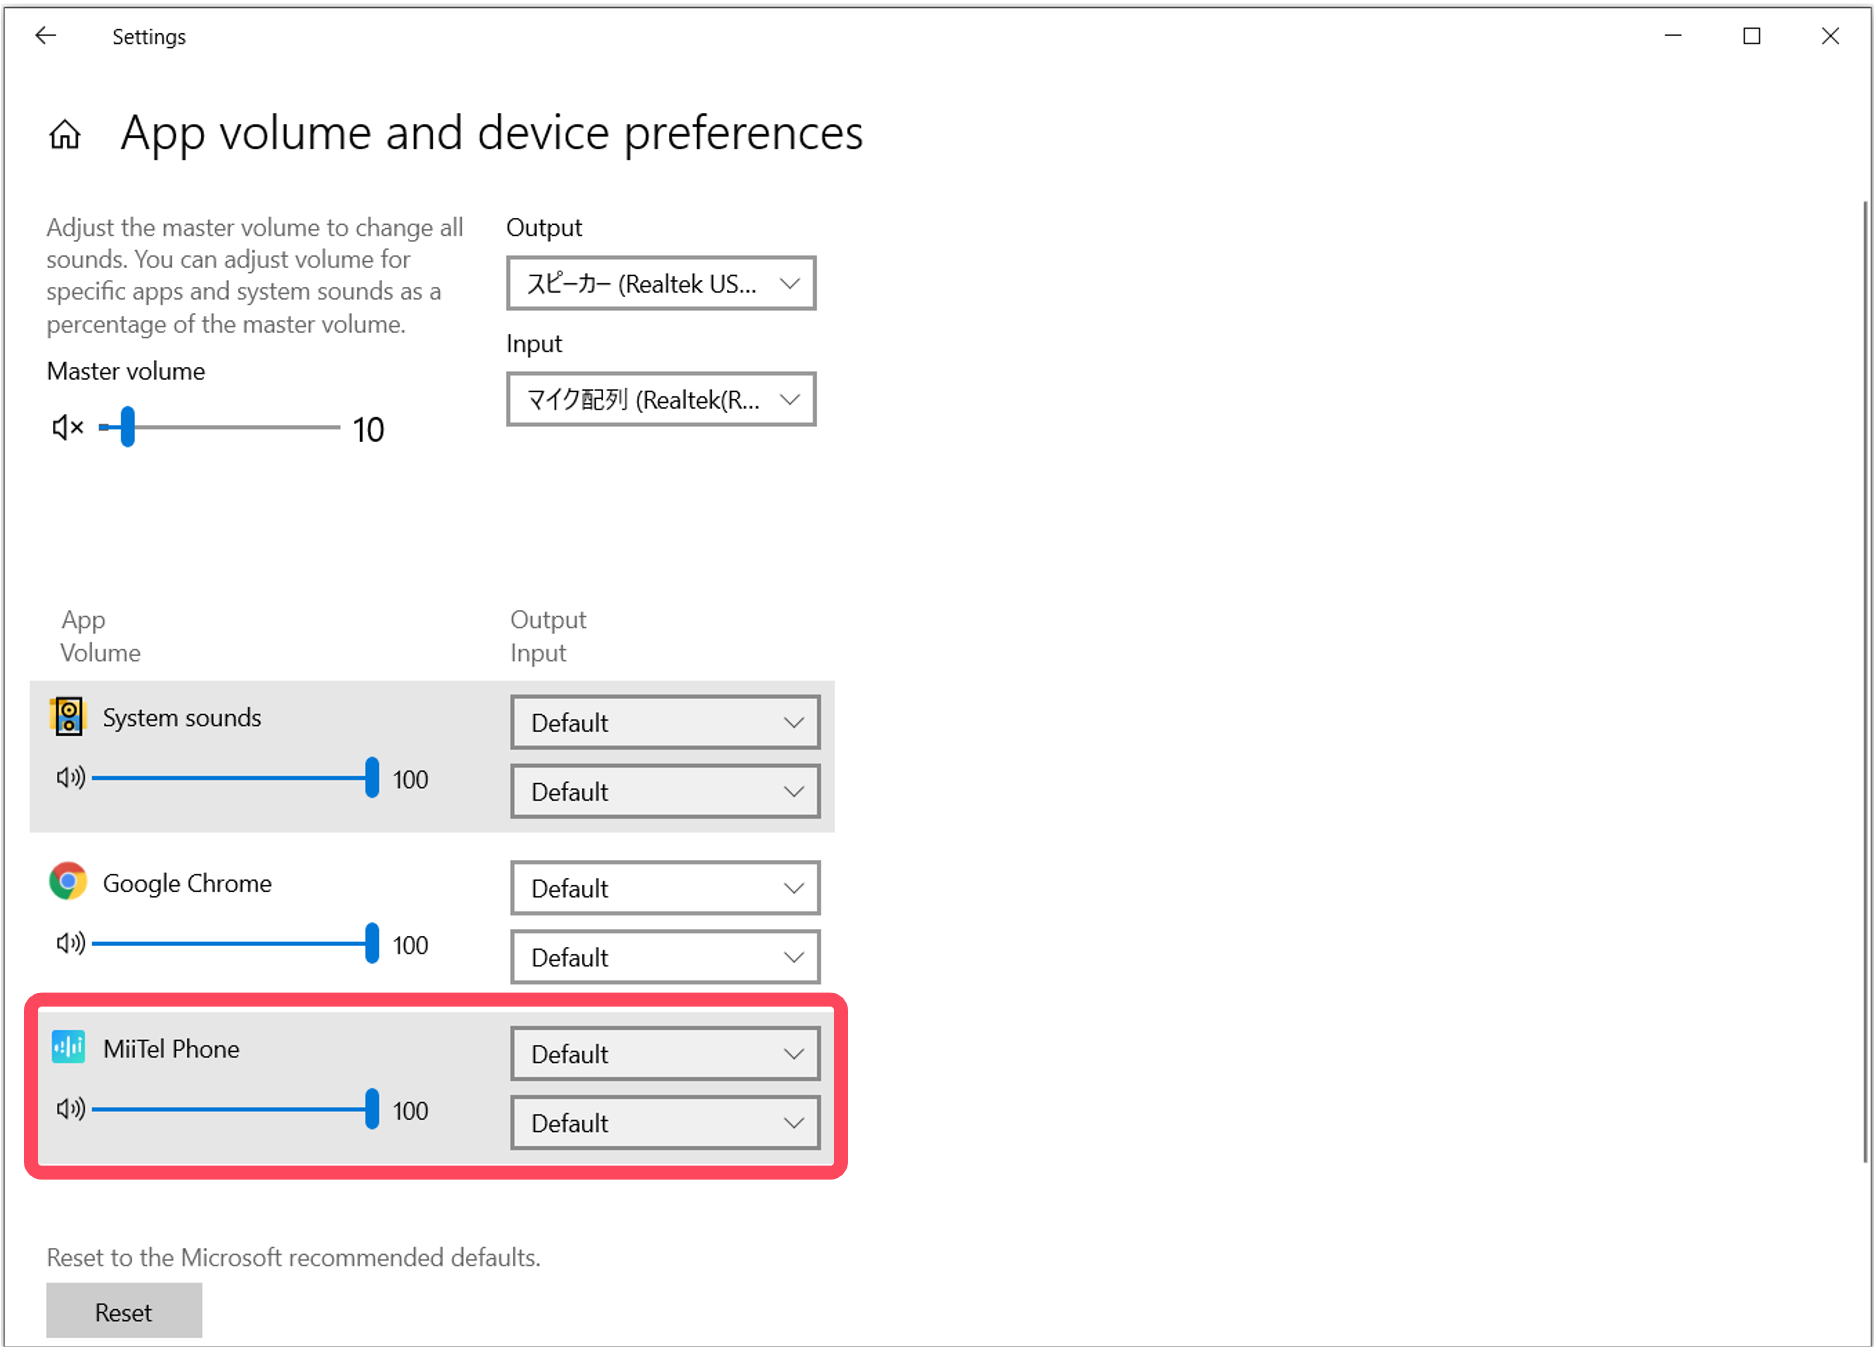Click the Master volume slider thumb
1874x1347 pixels.
[128, 427]
